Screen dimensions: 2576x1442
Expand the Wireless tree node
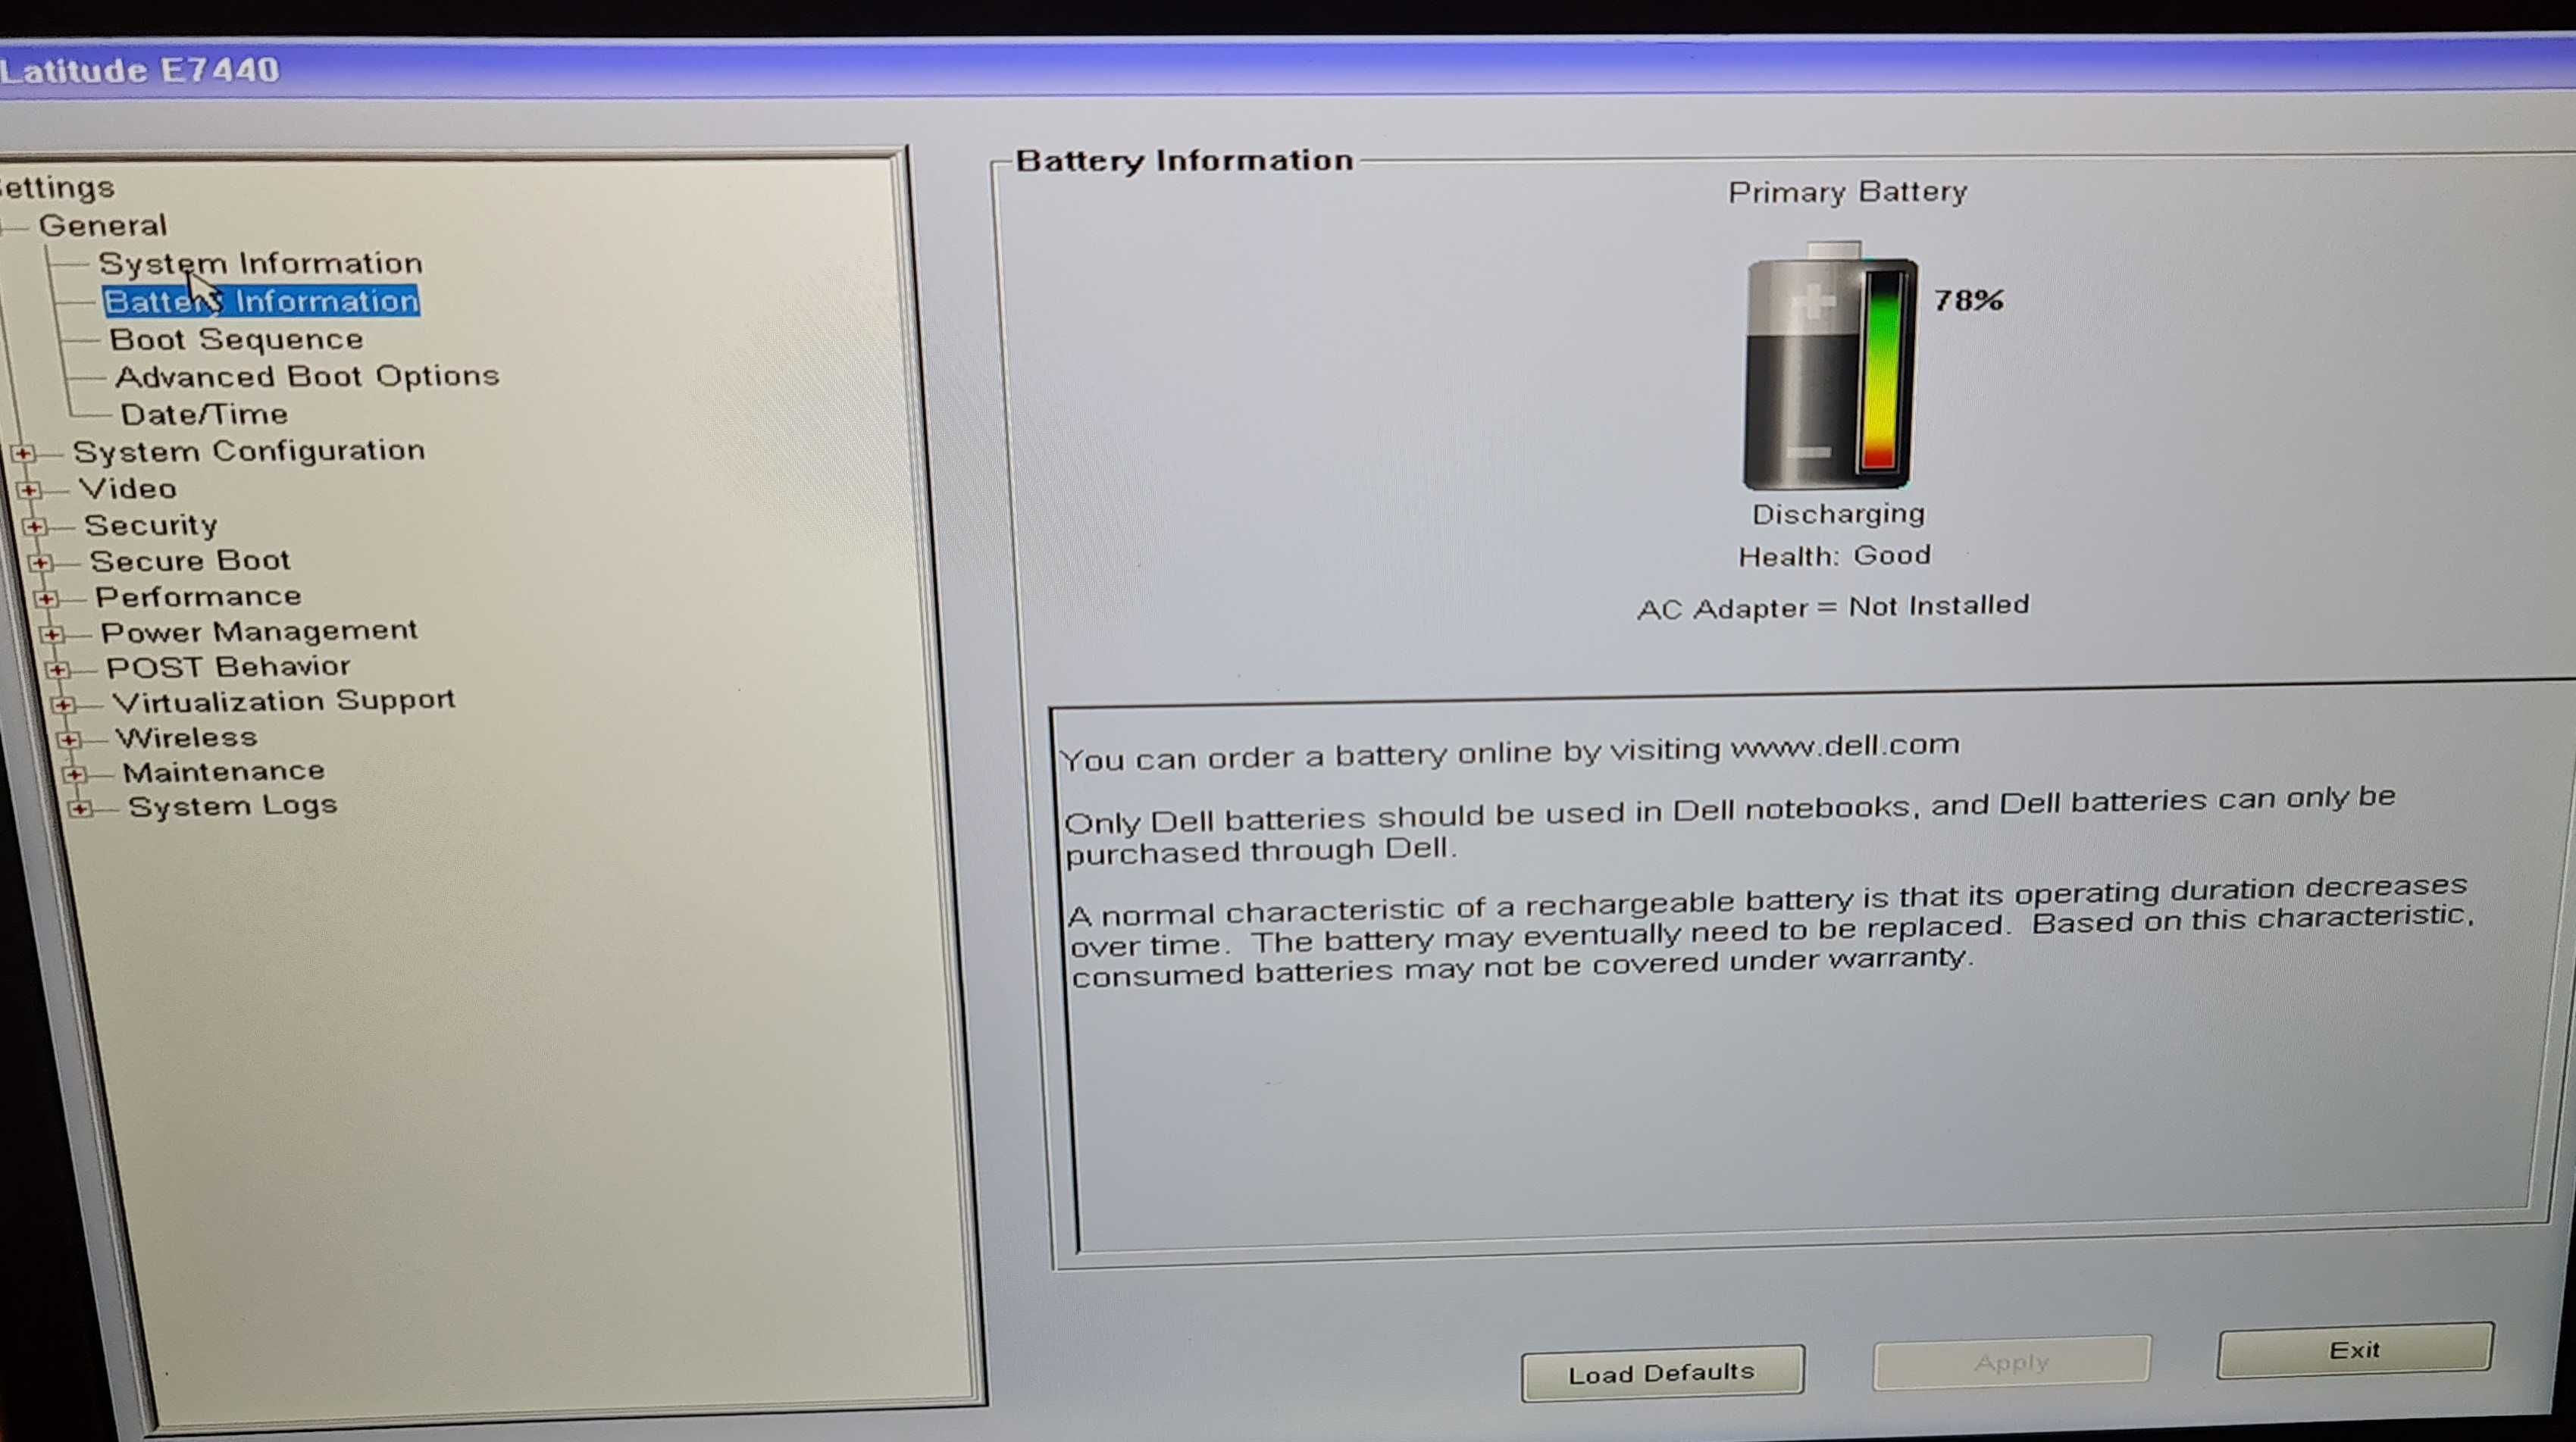coord(69,739)
